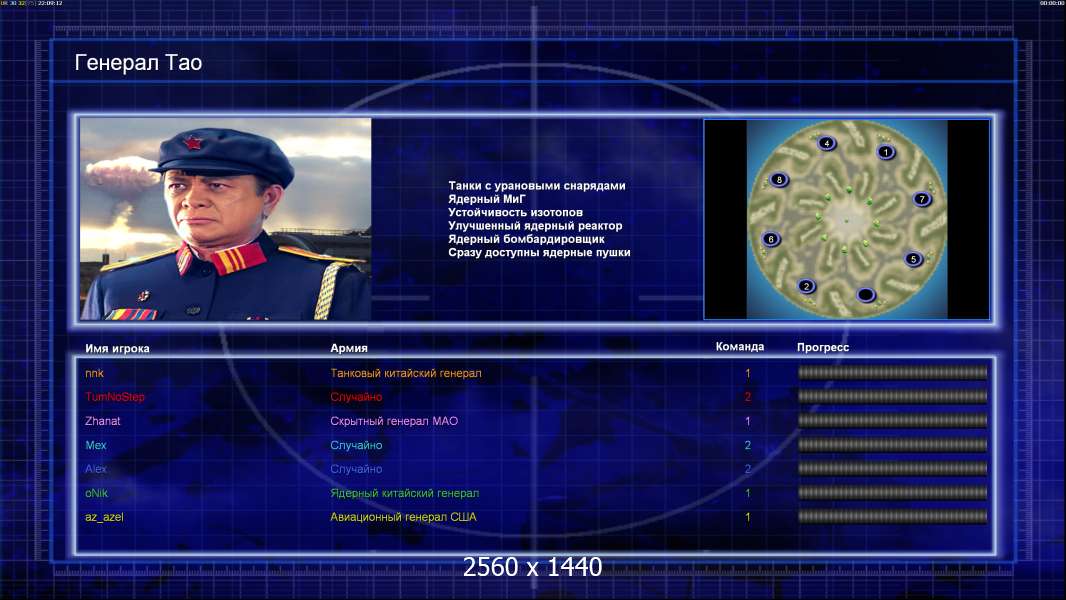
Task: Click ability line 'Ядерный бомбардировщик'
Action: coord(526,239)
